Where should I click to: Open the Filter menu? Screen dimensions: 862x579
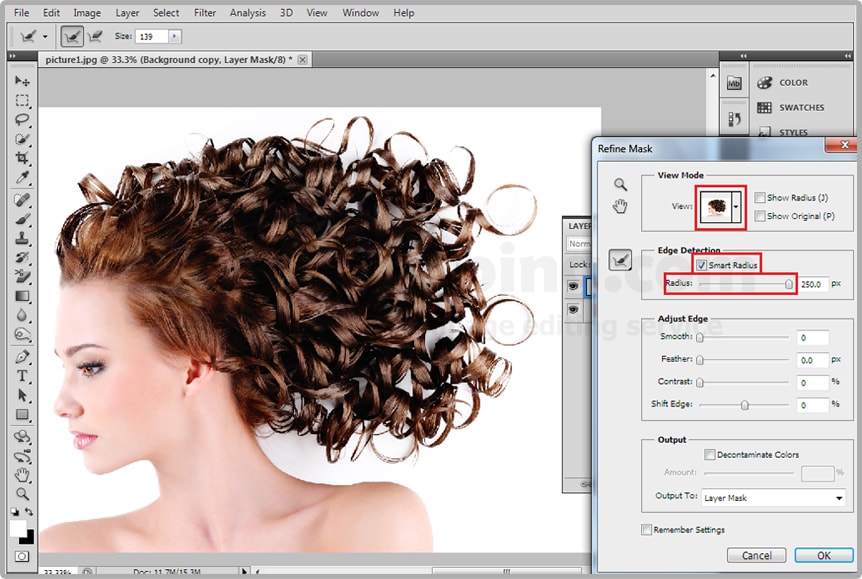coord(205,13)
